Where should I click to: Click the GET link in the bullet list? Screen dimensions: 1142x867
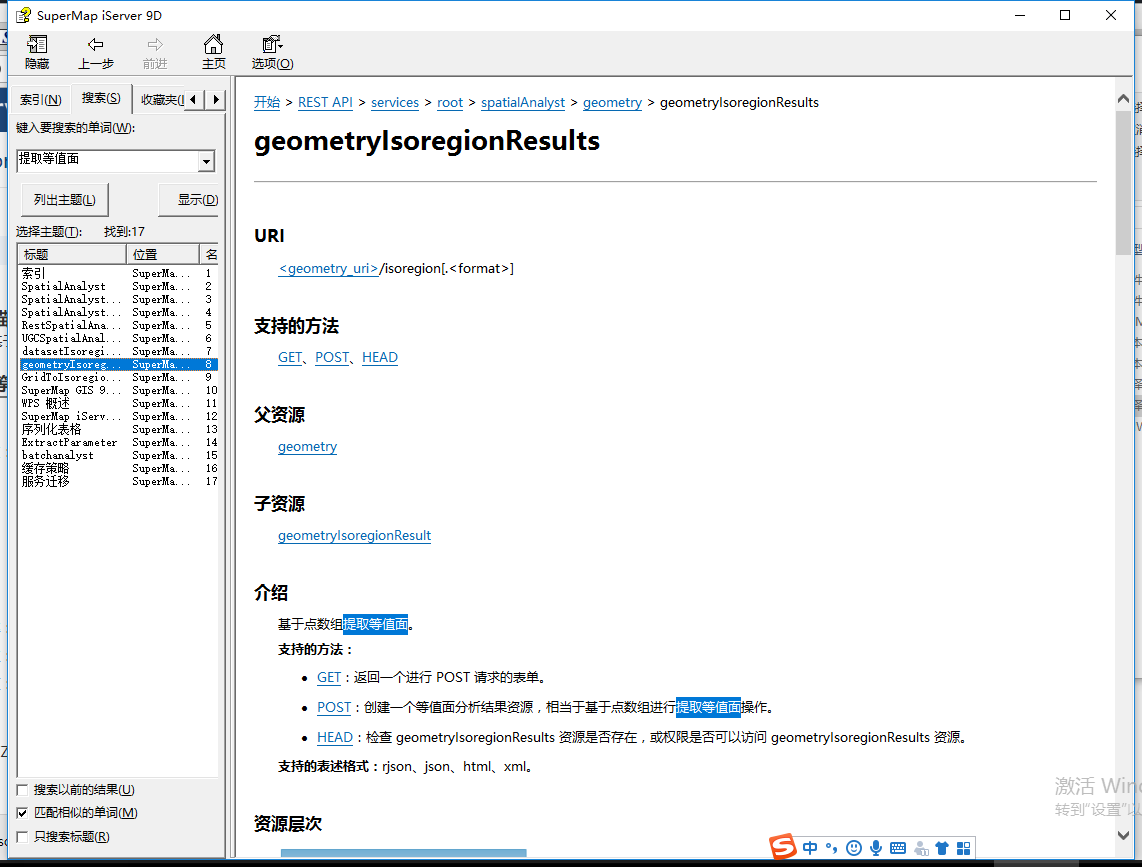click(x=329, y=678)
